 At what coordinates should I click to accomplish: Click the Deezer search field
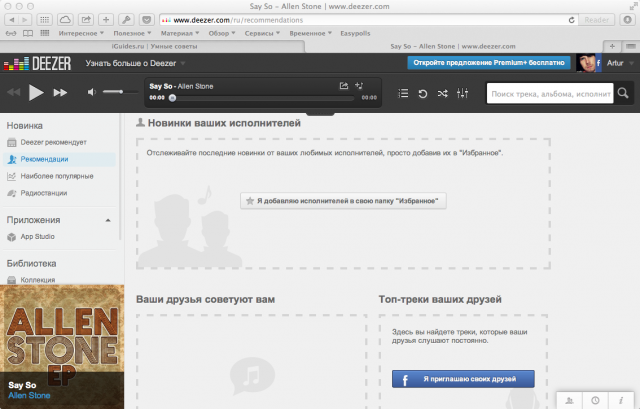tap(550, 93)
